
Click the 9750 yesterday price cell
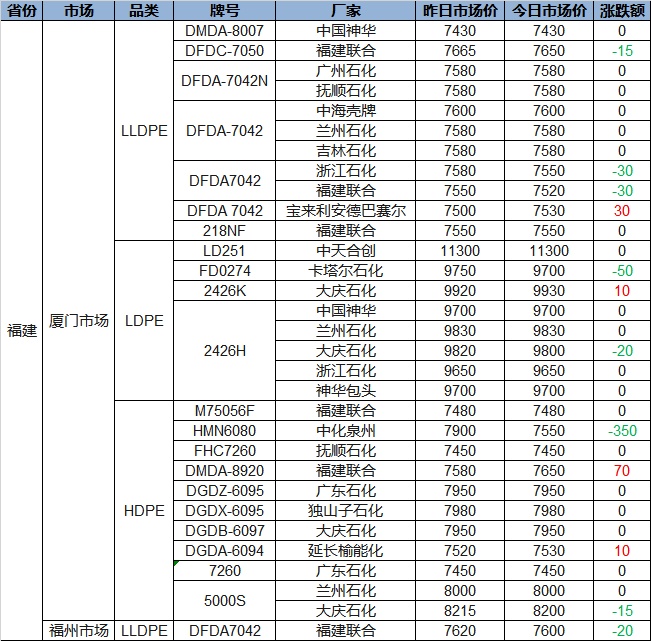pos(460,271)
